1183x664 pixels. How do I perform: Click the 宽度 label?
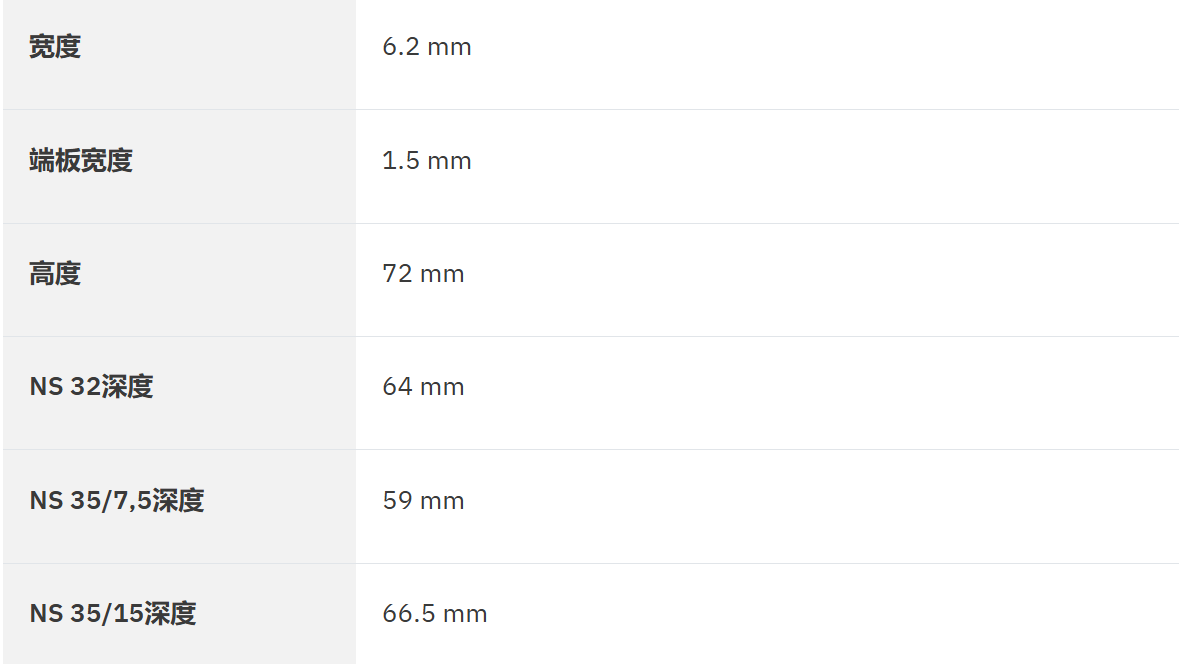click(55, 47)
